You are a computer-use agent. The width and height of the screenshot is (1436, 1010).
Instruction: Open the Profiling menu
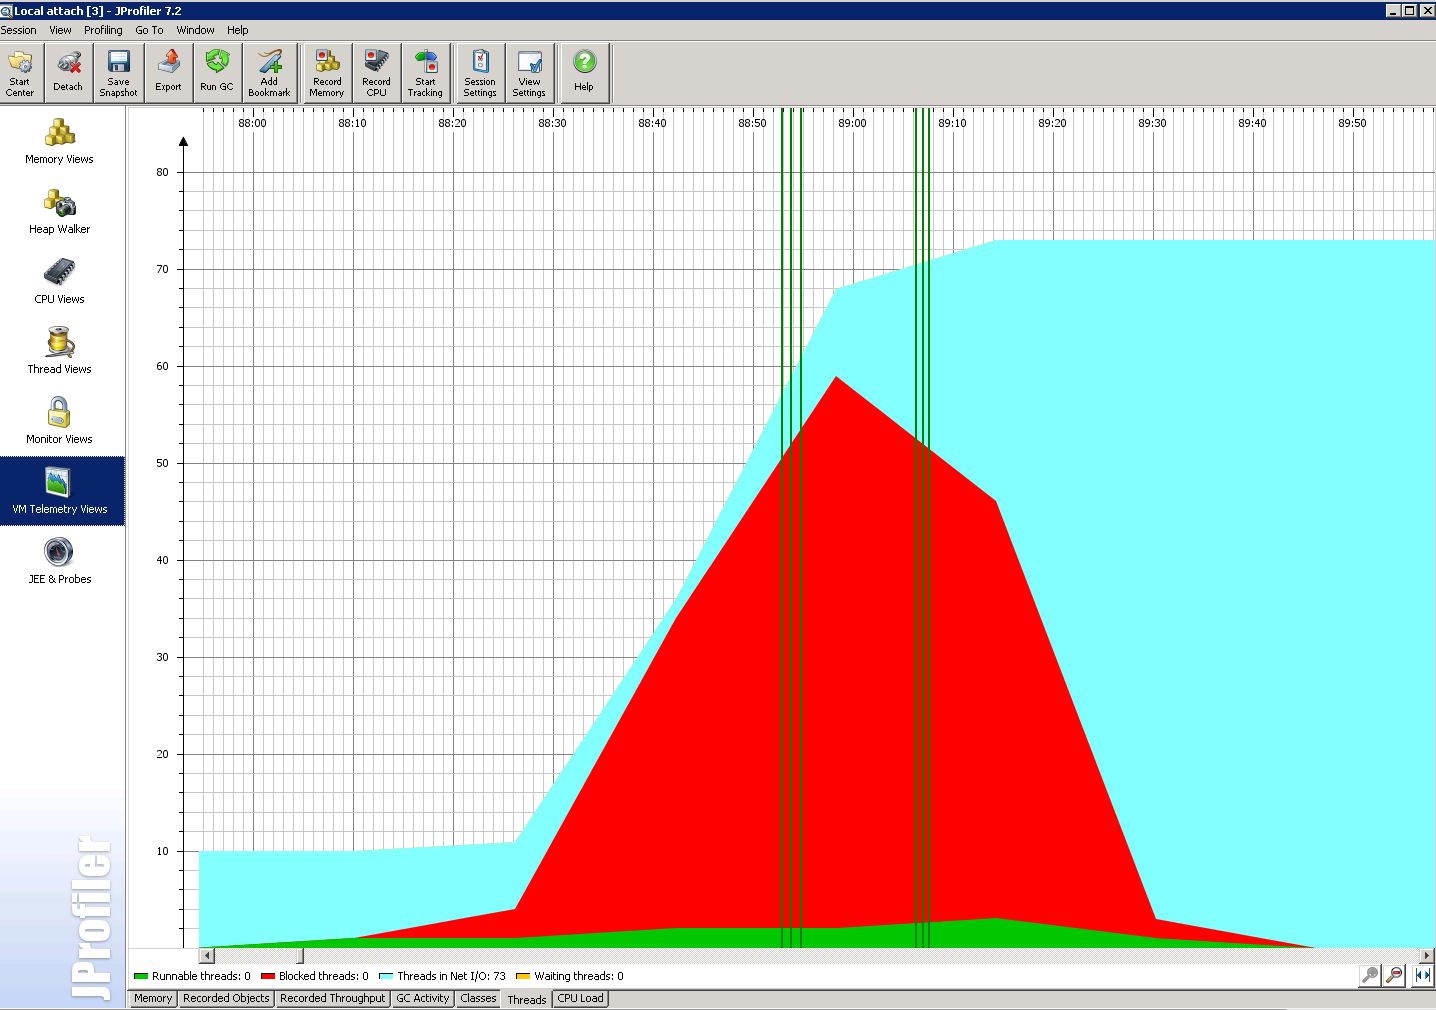(103, 30)
